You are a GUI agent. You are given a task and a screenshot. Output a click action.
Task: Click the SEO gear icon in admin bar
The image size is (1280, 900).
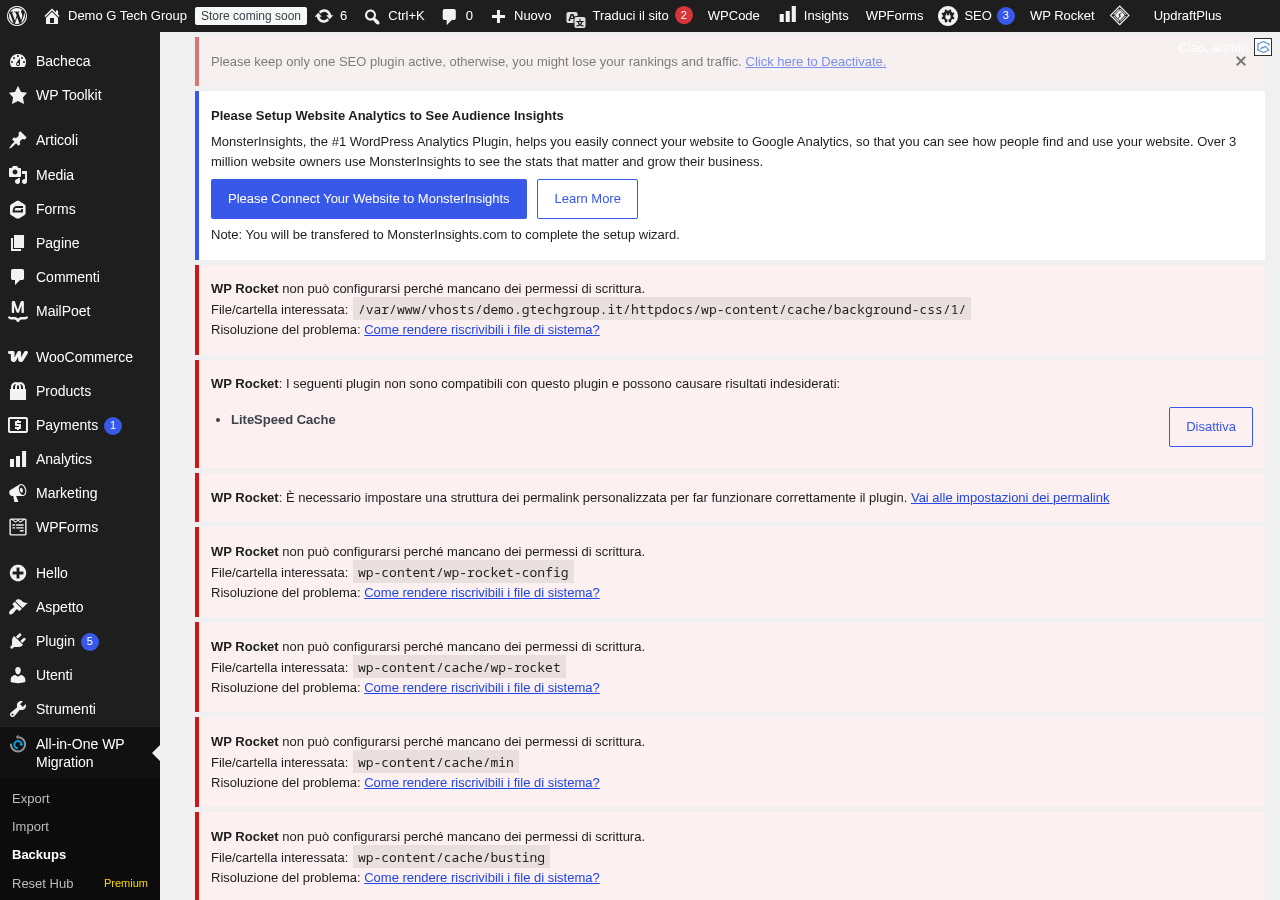(x=948, y=16)
